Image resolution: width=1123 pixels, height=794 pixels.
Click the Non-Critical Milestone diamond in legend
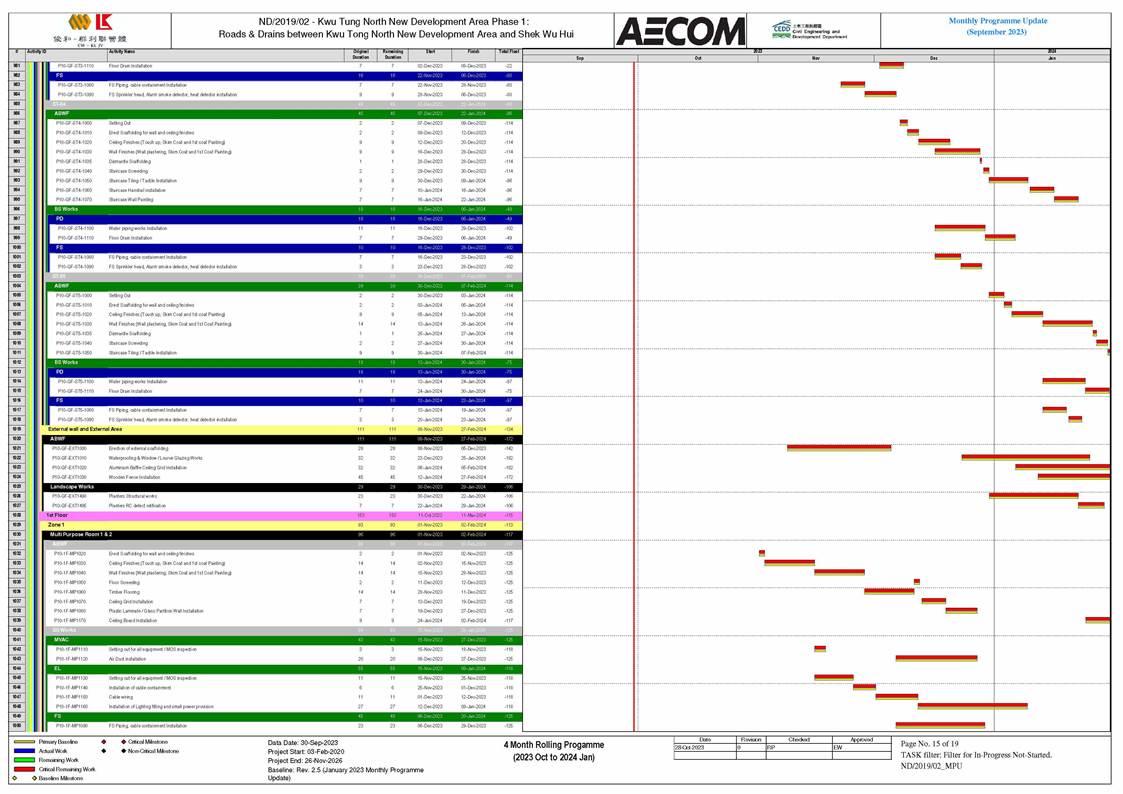(x=104, y=749)
